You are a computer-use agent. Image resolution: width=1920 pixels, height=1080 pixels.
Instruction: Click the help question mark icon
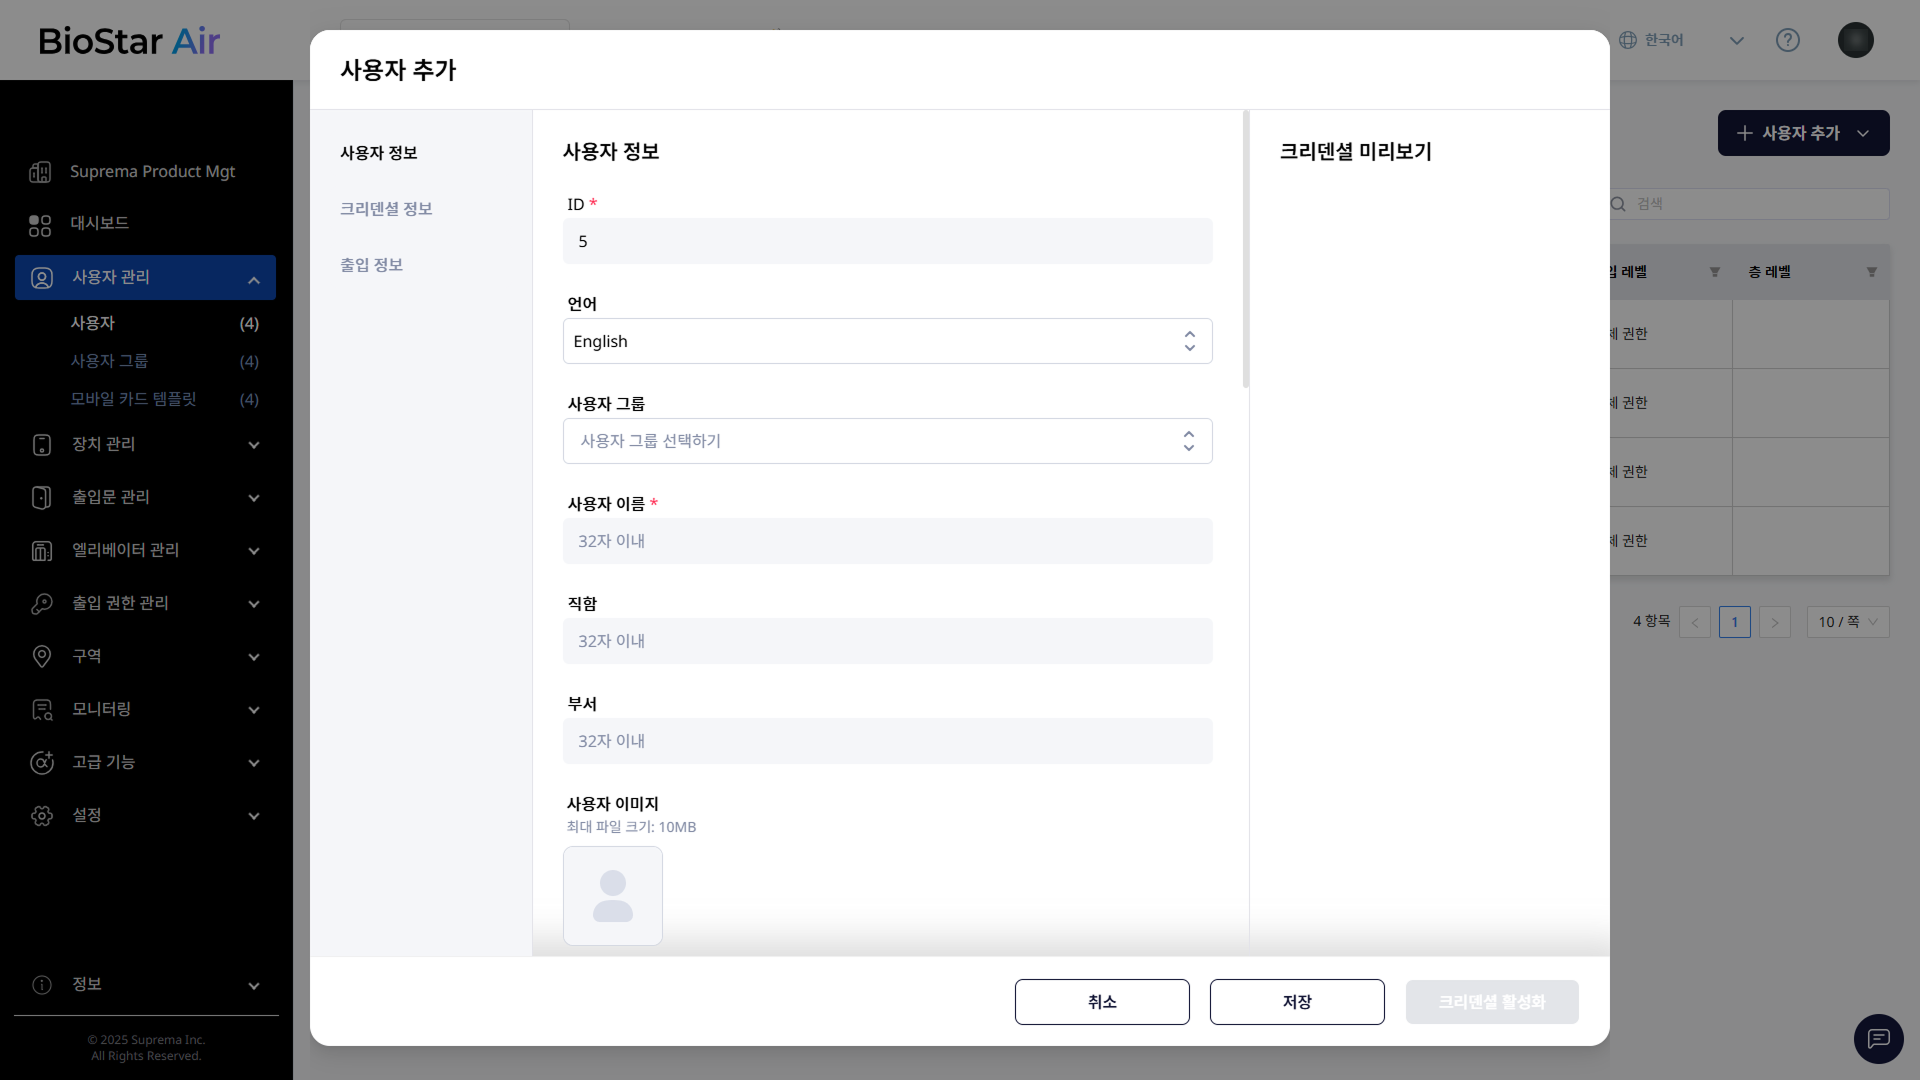(1787, 40)
